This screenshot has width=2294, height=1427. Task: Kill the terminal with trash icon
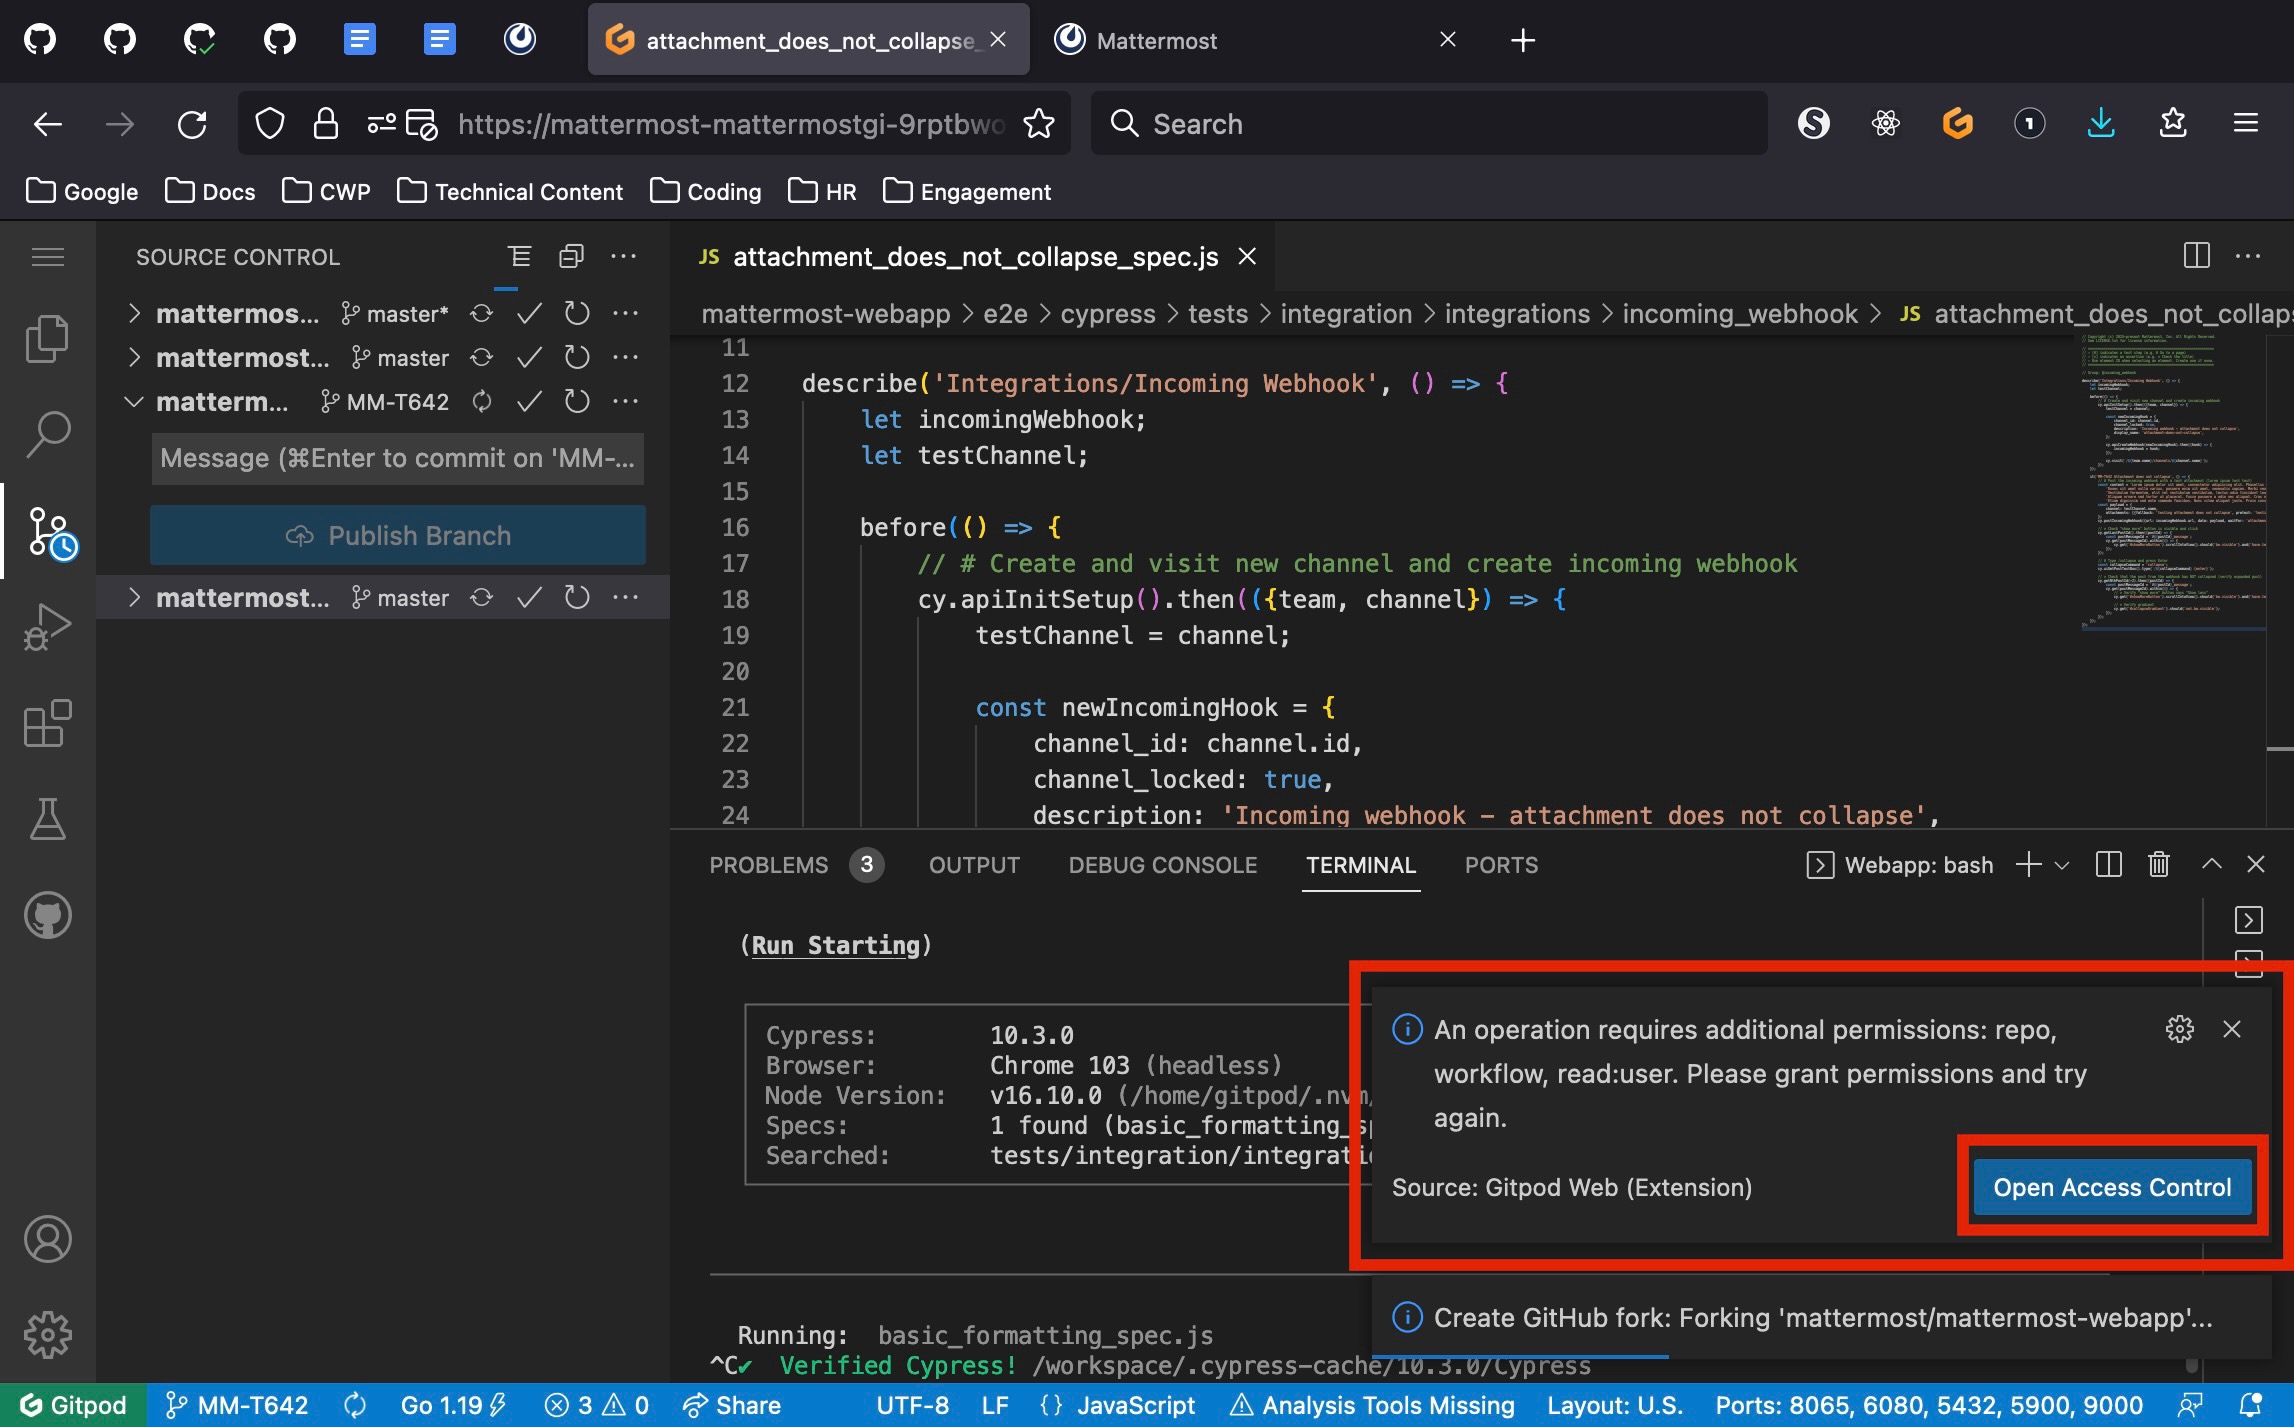(2159, 864)
